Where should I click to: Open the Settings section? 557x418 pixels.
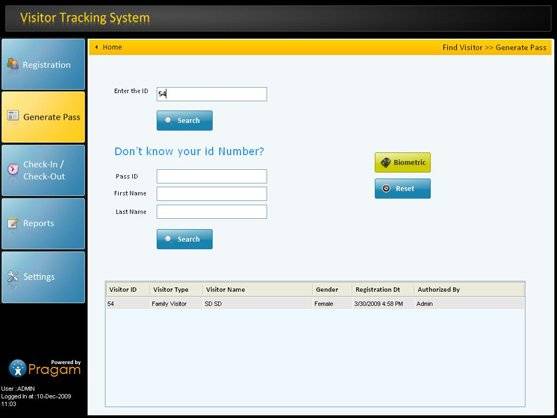click(x=43, y=277)
